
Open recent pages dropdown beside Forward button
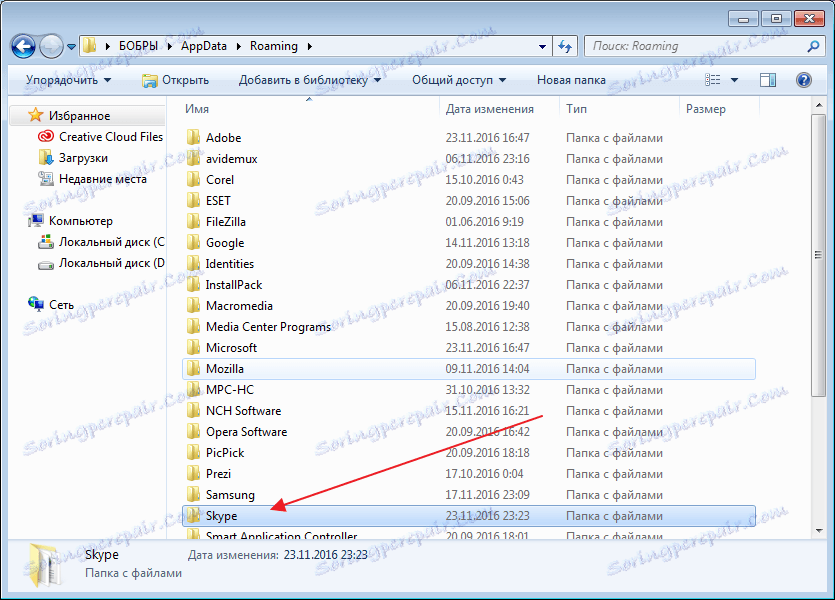pyautogui.click(x=71, y=47)
